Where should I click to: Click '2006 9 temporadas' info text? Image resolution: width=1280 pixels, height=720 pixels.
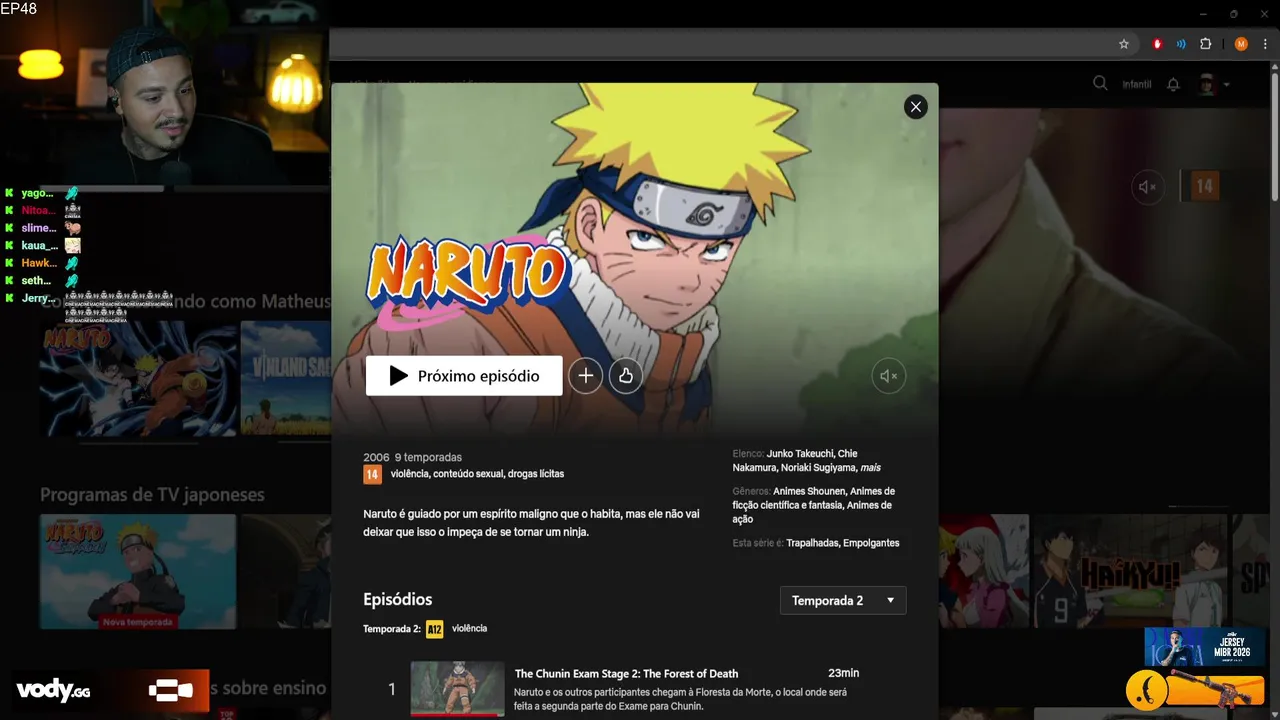tap(412, 457)
